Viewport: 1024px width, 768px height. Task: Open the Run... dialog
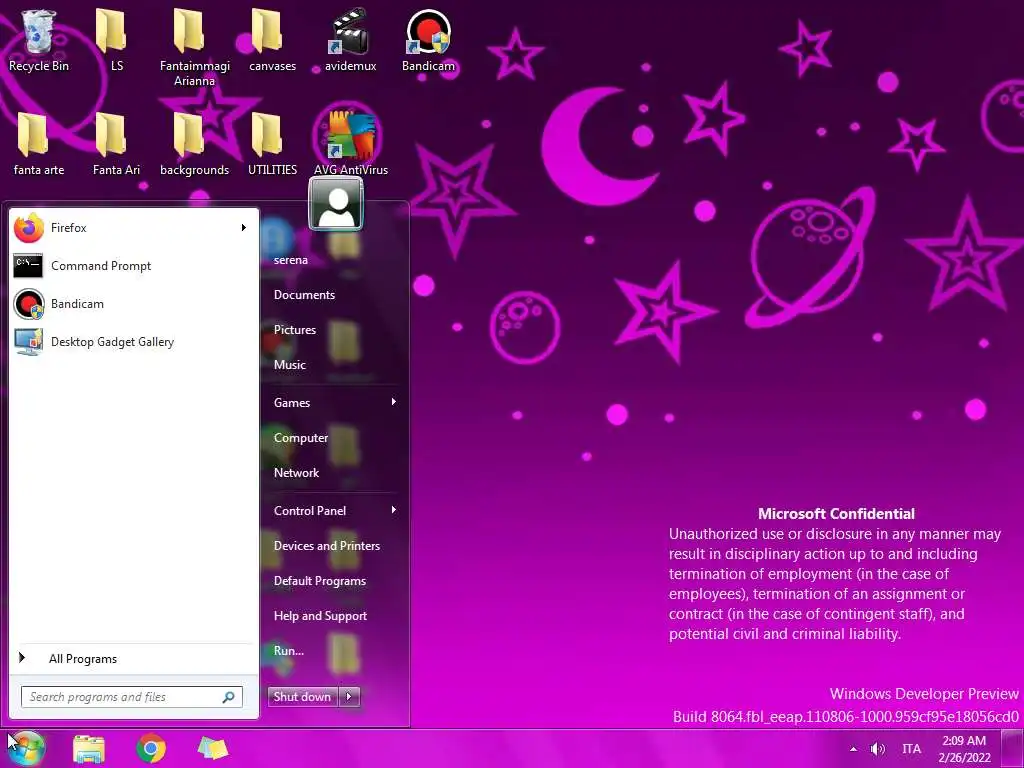click(289, 651)
